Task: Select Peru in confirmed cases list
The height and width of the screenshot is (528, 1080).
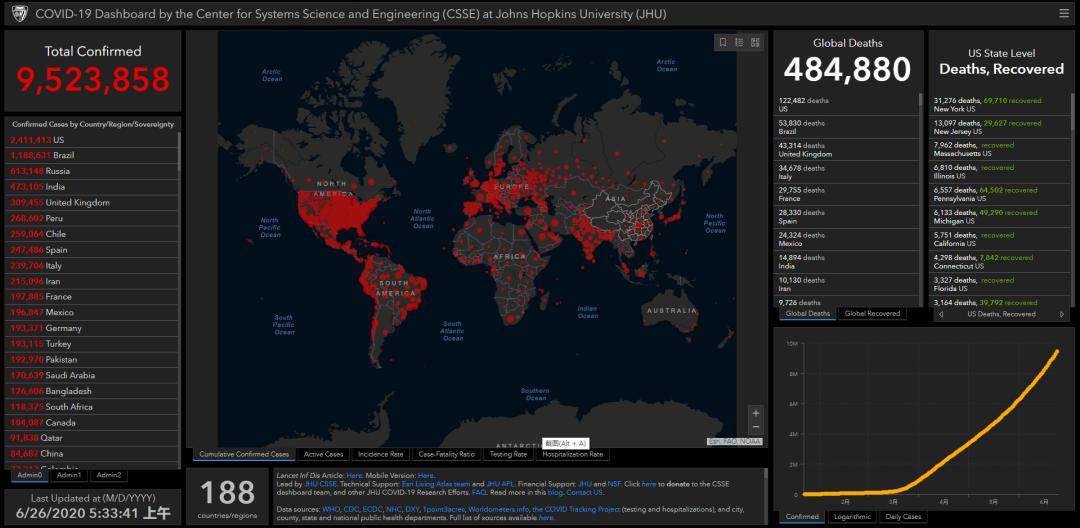Action: pos(91,218)
